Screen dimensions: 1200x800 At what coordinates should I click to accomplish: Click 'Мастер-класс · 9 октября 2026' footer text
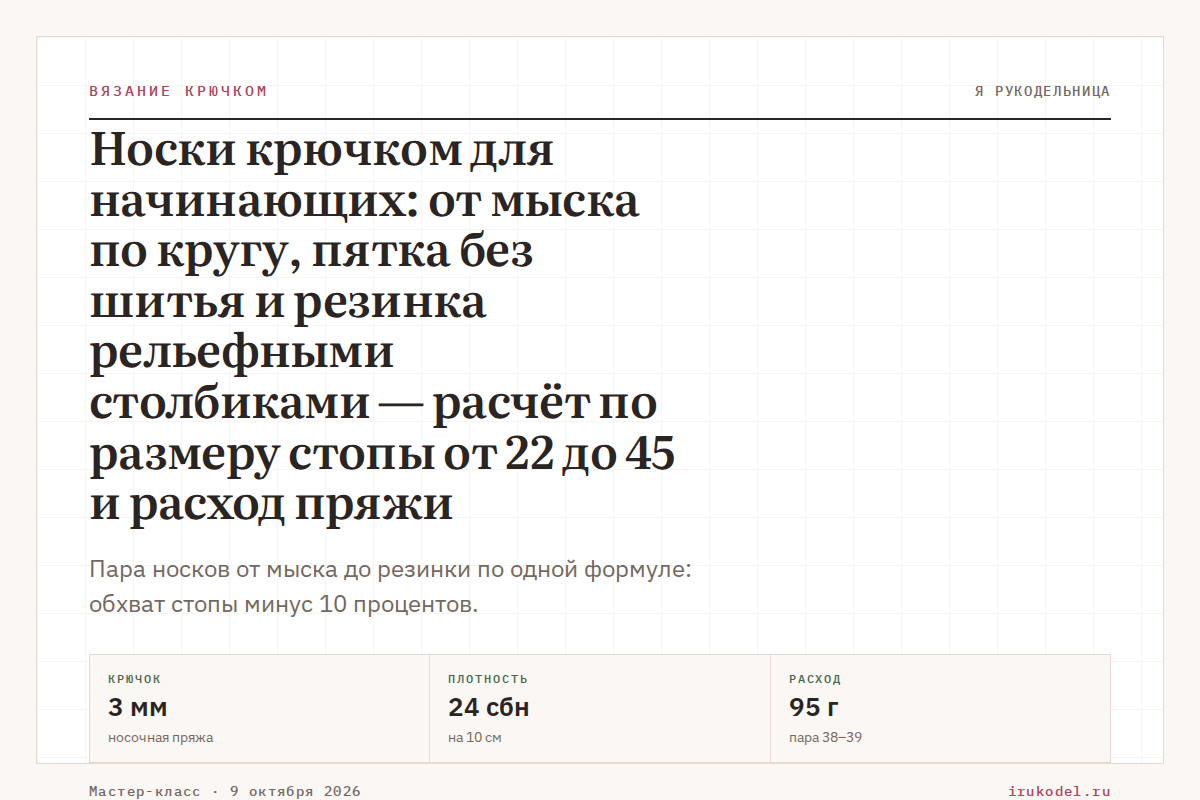pos(225,791)
